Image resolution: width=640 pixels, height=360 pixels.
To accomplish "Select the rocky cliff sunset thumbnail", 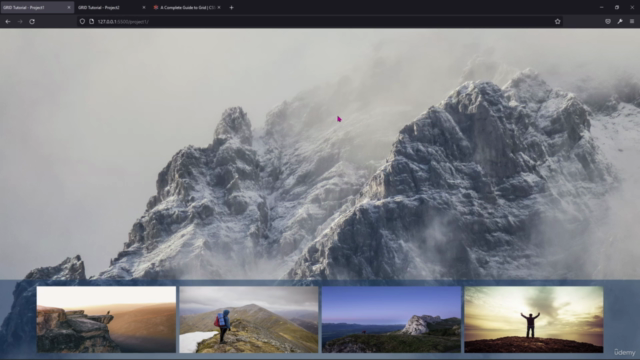I will coord(106,319).
